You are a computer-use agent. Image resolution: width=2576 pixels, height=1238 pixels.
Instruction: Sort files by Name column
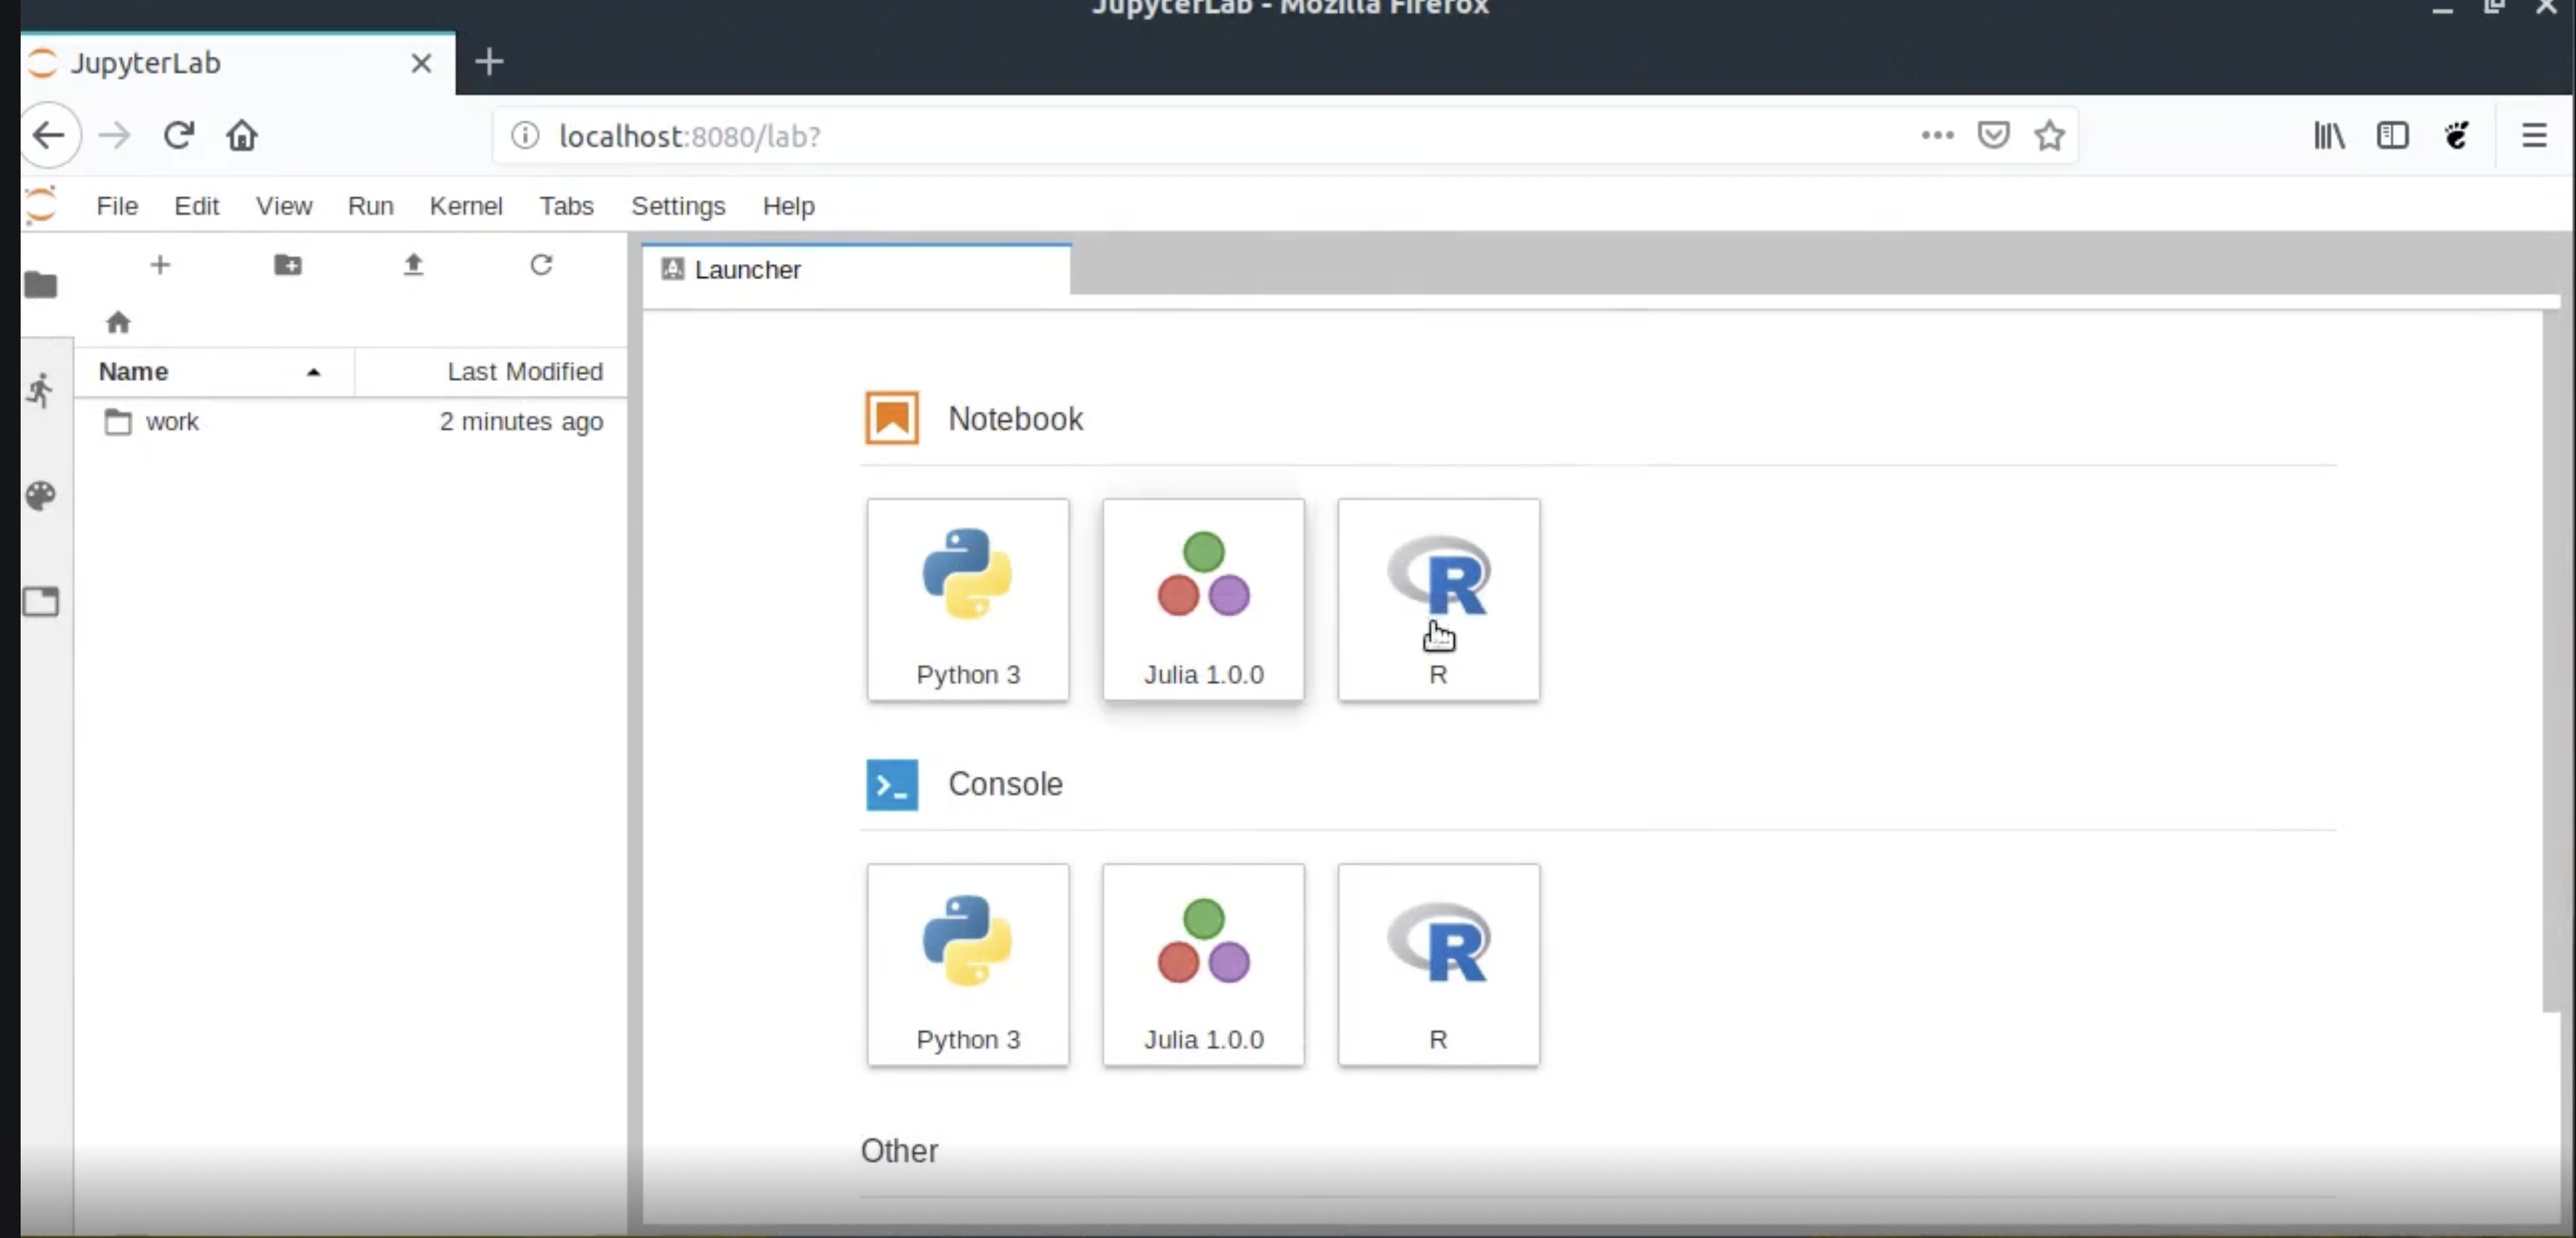214,371
